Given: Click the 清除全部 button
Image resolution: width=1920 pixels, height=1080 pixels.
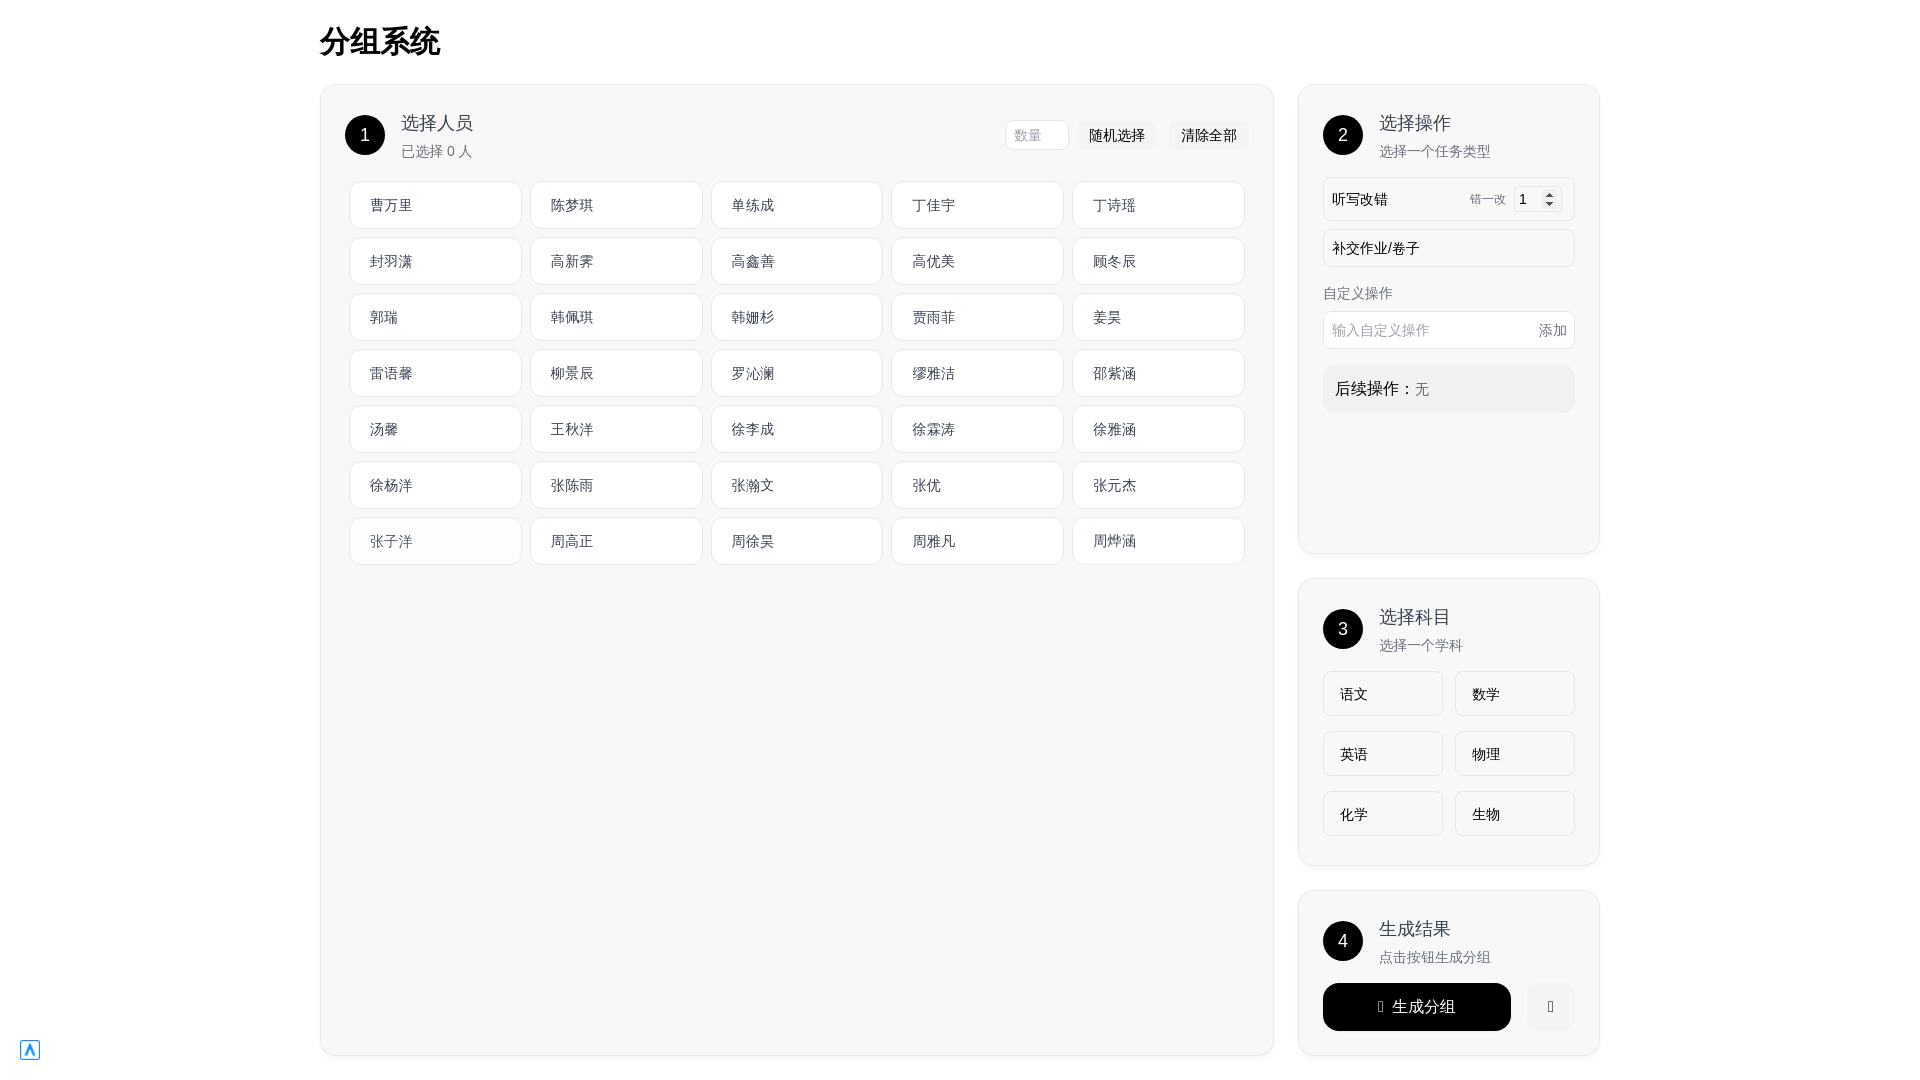Looking at the screenshot, I should (x=1208, y=135).
